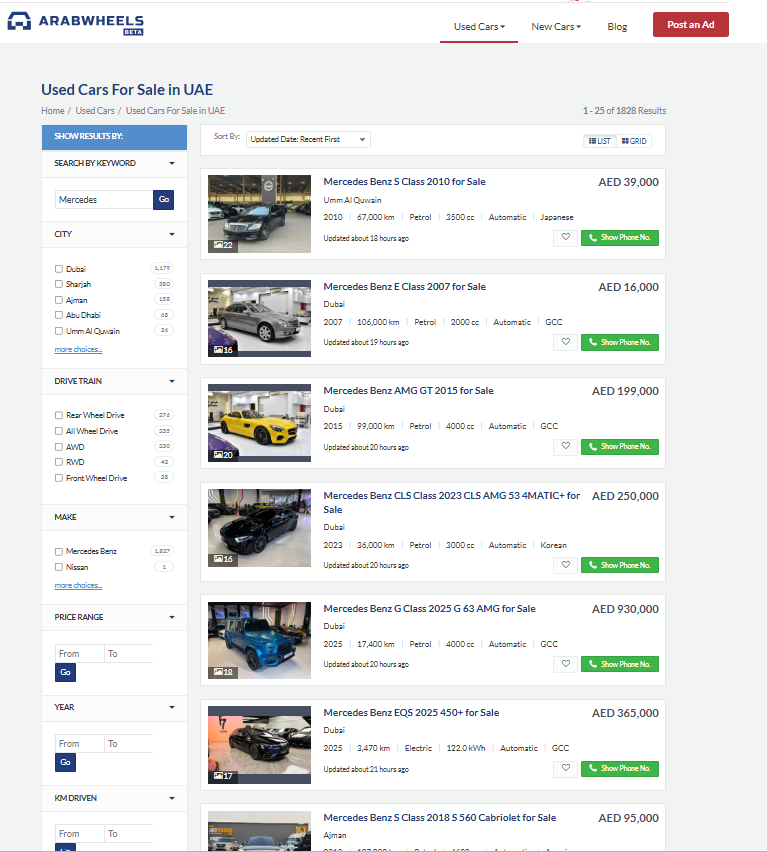Open the Used Cars menu
767x852 pixels.
pyautogui.click(x=479, y=27)
